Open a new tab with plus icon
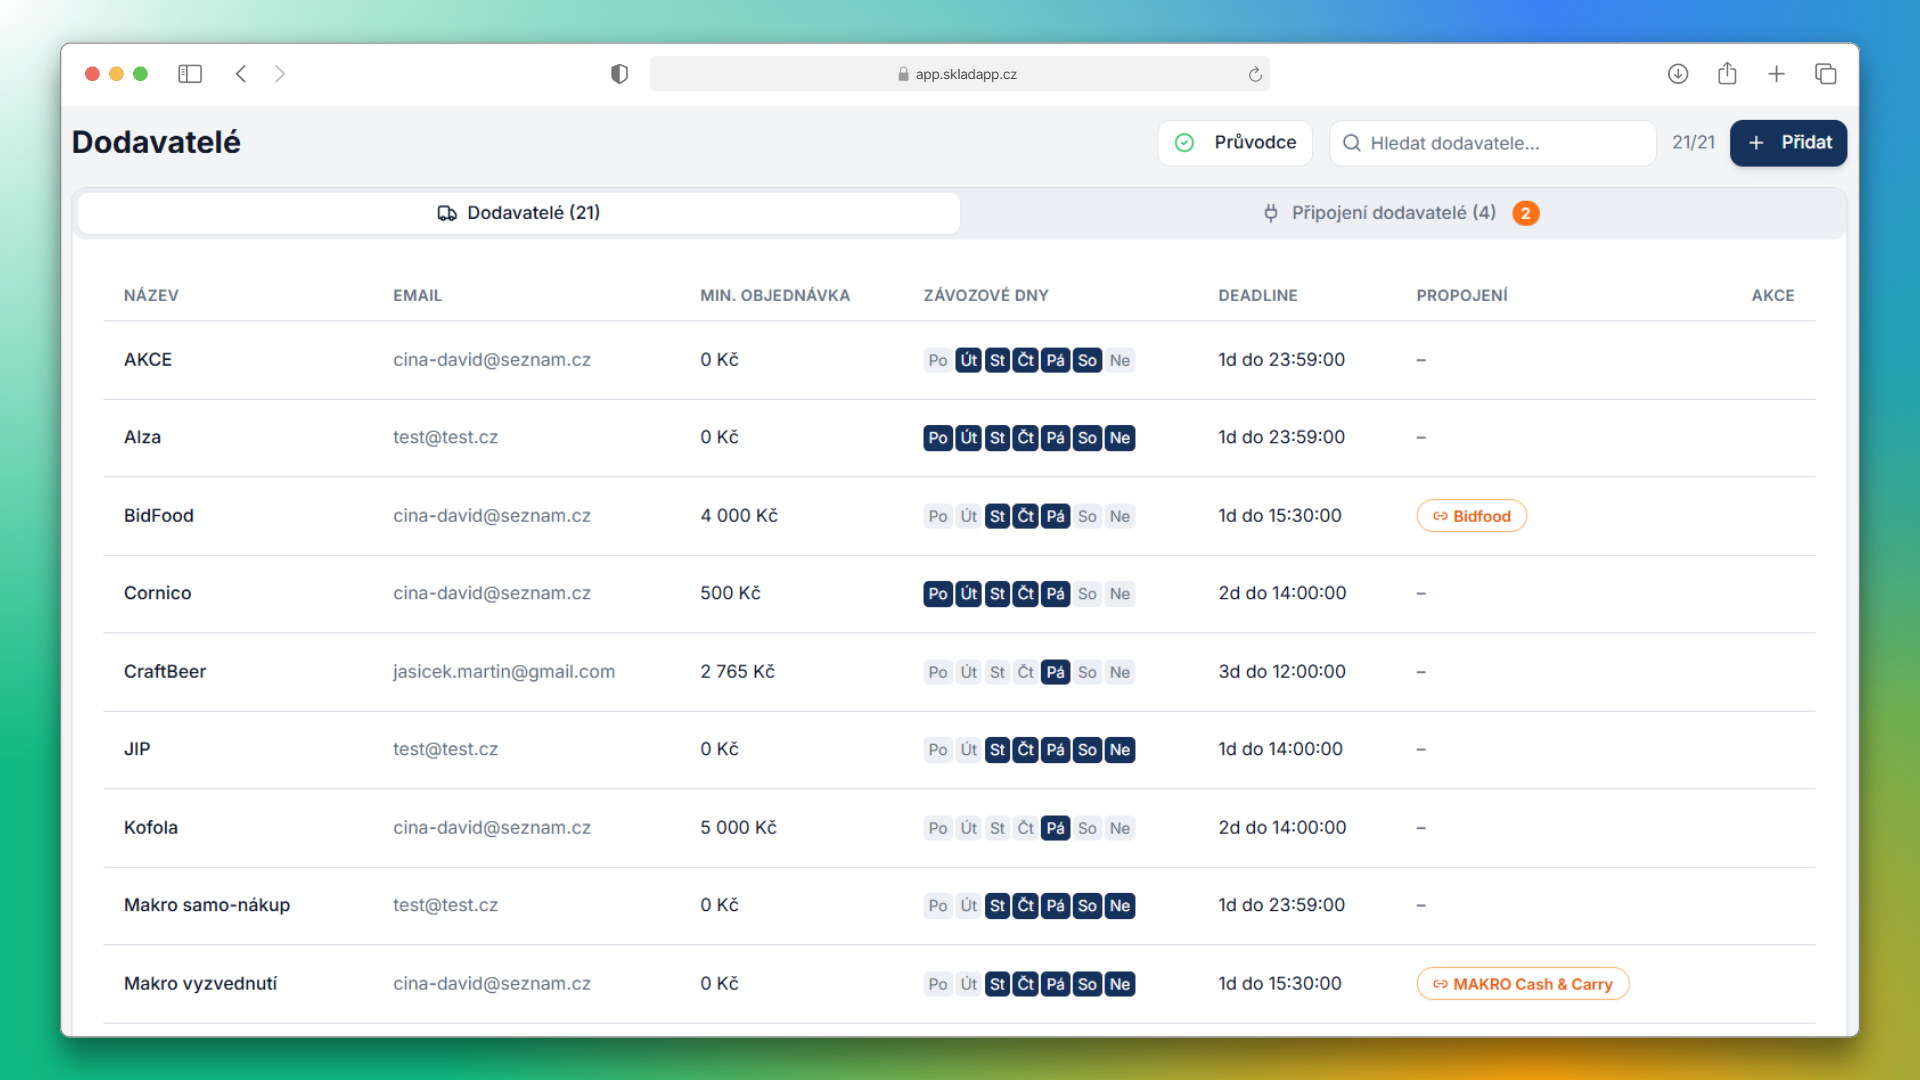Image resolution: width=1920 pixels, height=1080 pixels. (1776, 74)
